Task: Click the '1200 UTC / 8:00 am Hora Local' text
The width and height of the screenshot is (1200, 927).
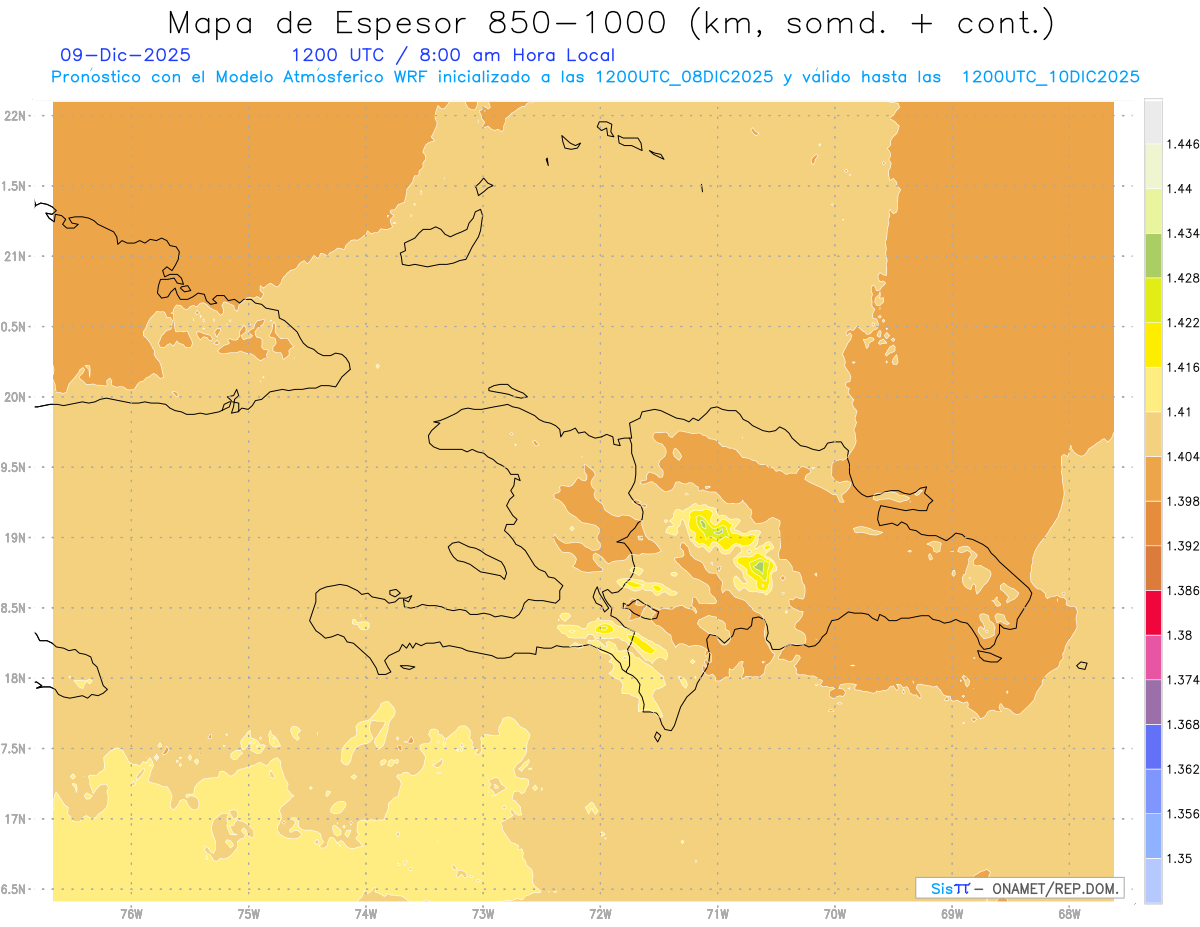Action: click(452, 55)
